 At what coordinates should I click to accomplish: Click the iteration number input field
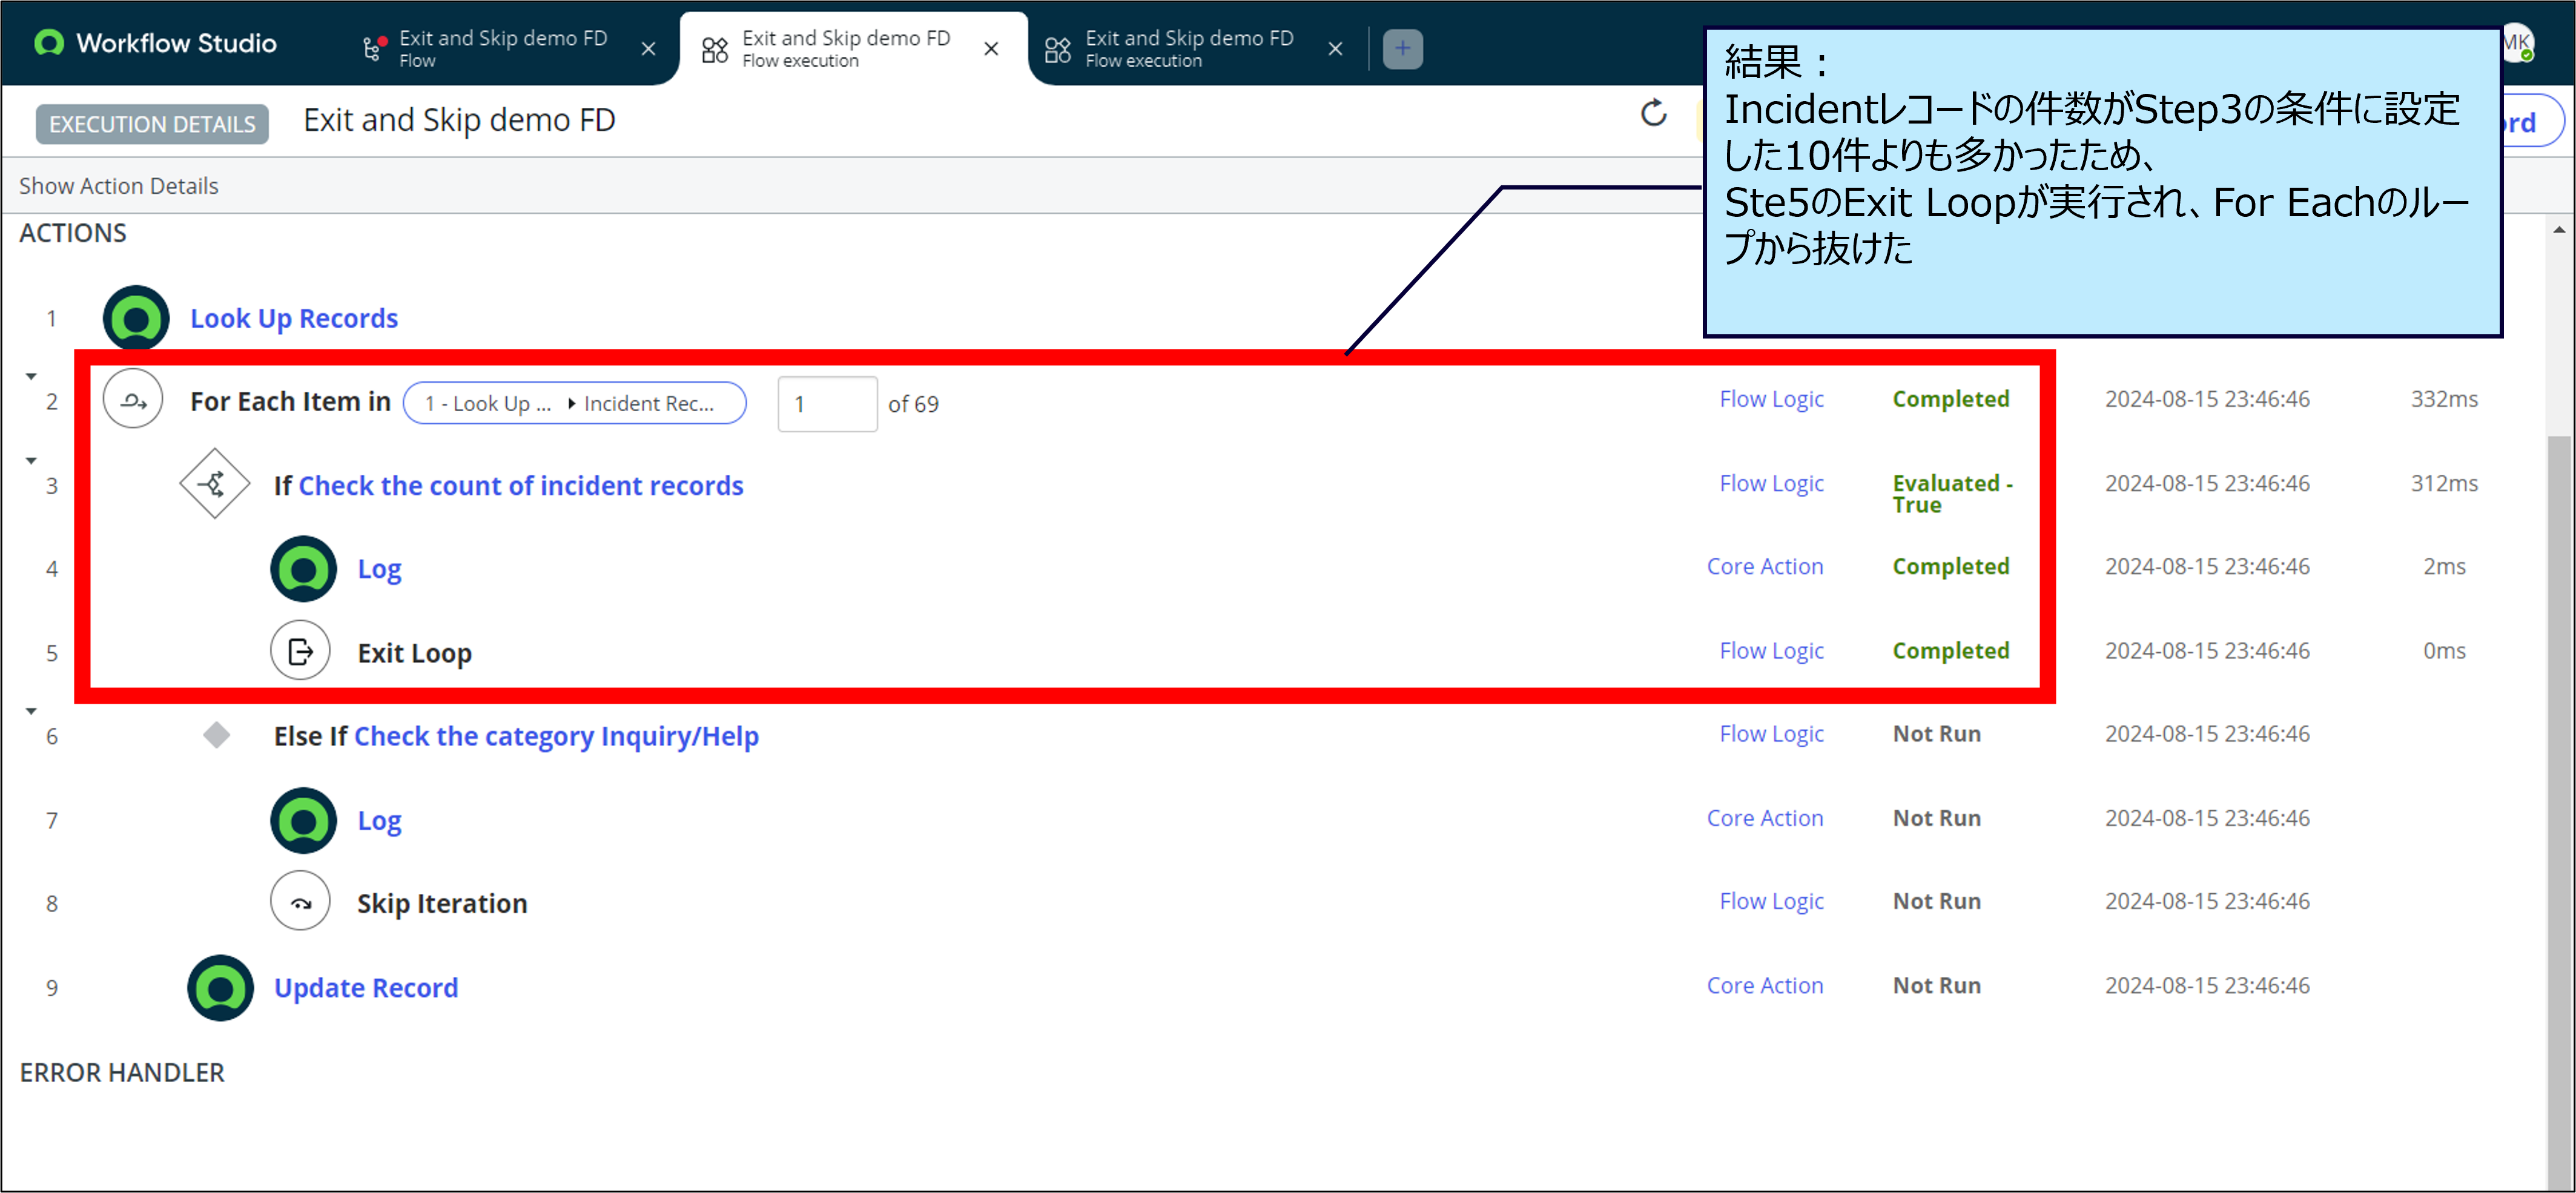tap(827, 404)
